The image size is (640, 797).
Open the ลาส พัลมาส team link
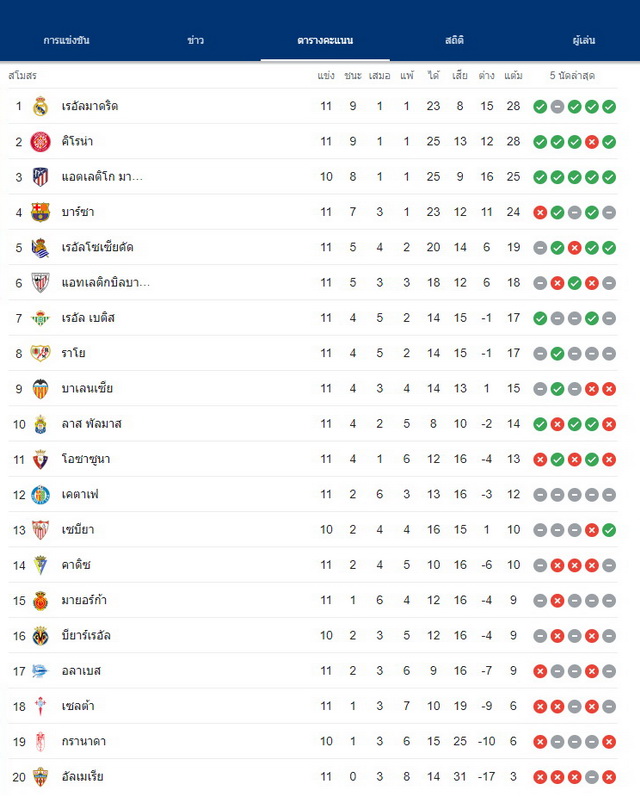pyautogui.click(x=92, y=424)
